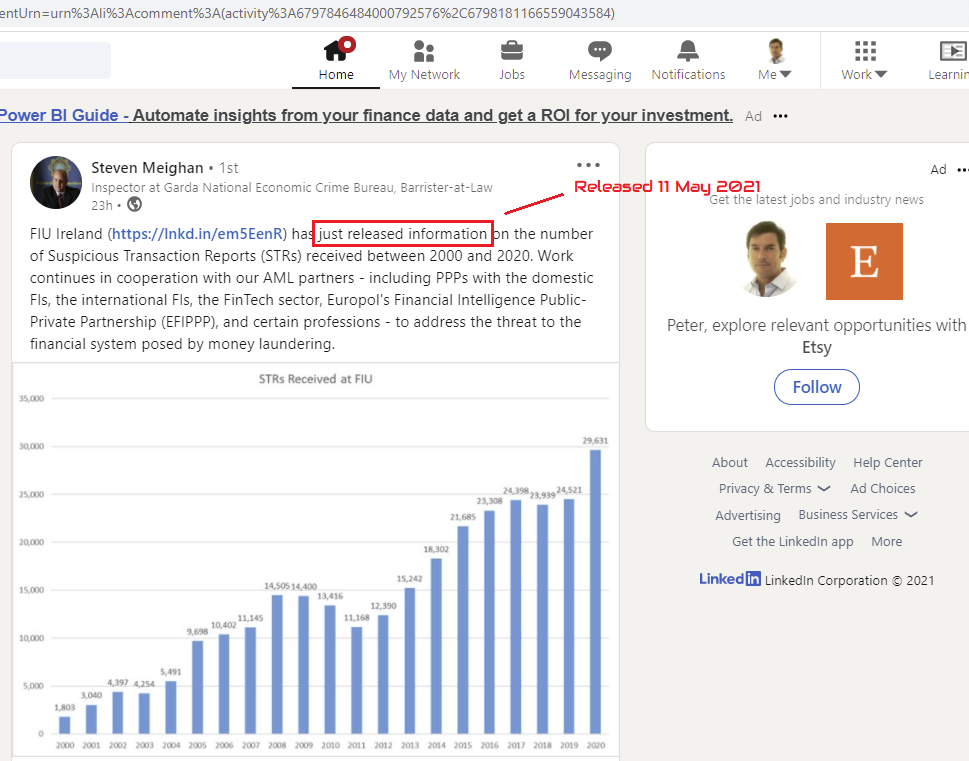Image resolution: width=969 pixels, height=761 pixels.
Task: Open the Power BI ad options menu
Action: click(781, 116)
